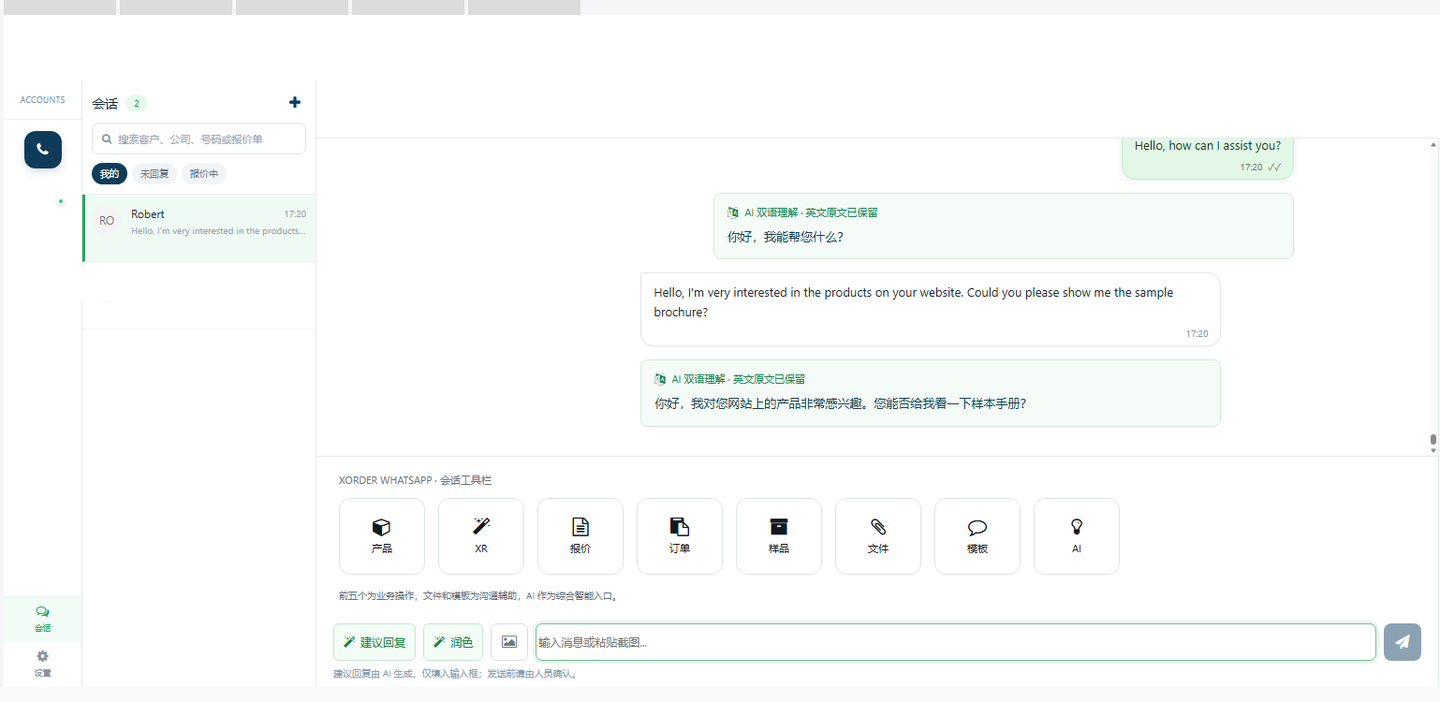
Task: Click the RO avatar of Robert
Action: (107, 221)
